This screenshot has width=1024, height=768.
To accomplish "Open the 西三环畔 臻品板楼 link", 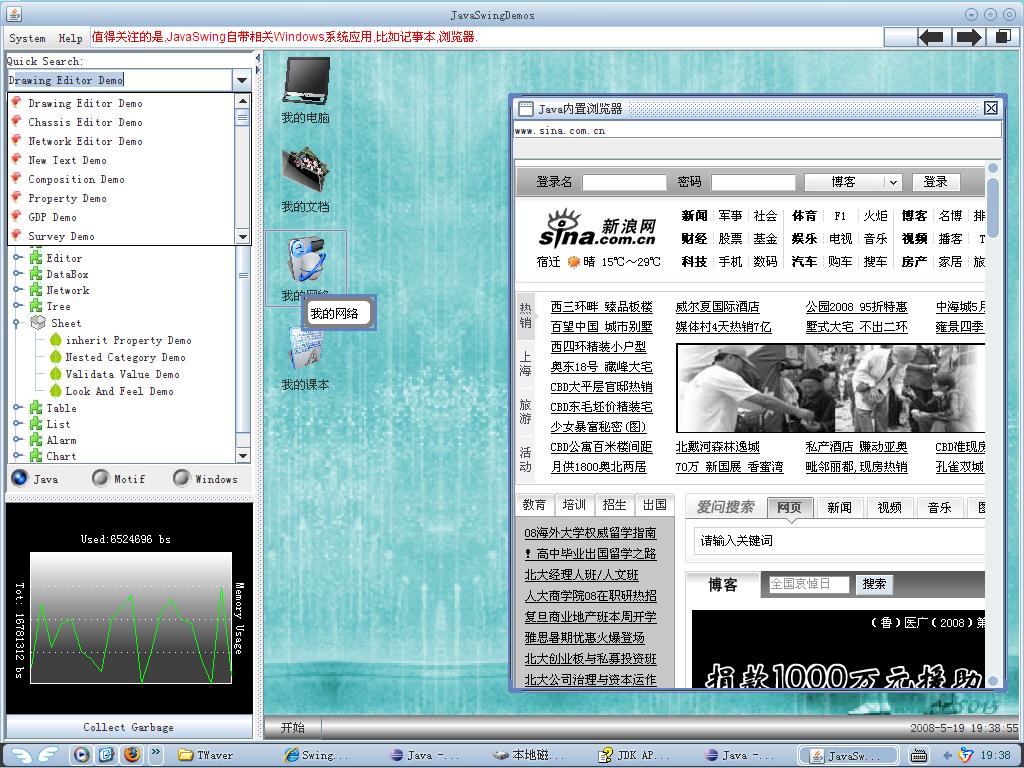I will click(601, 307).
